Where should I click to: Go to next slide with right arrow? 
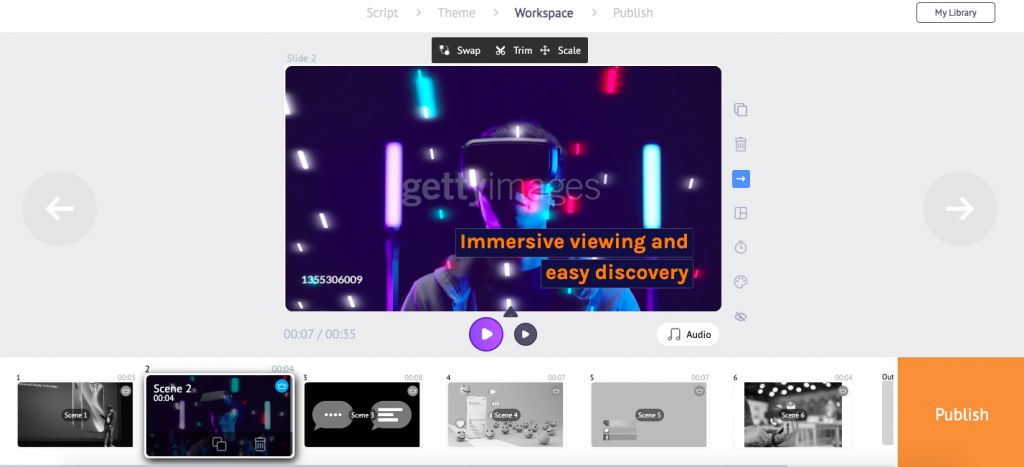point(960,209)
